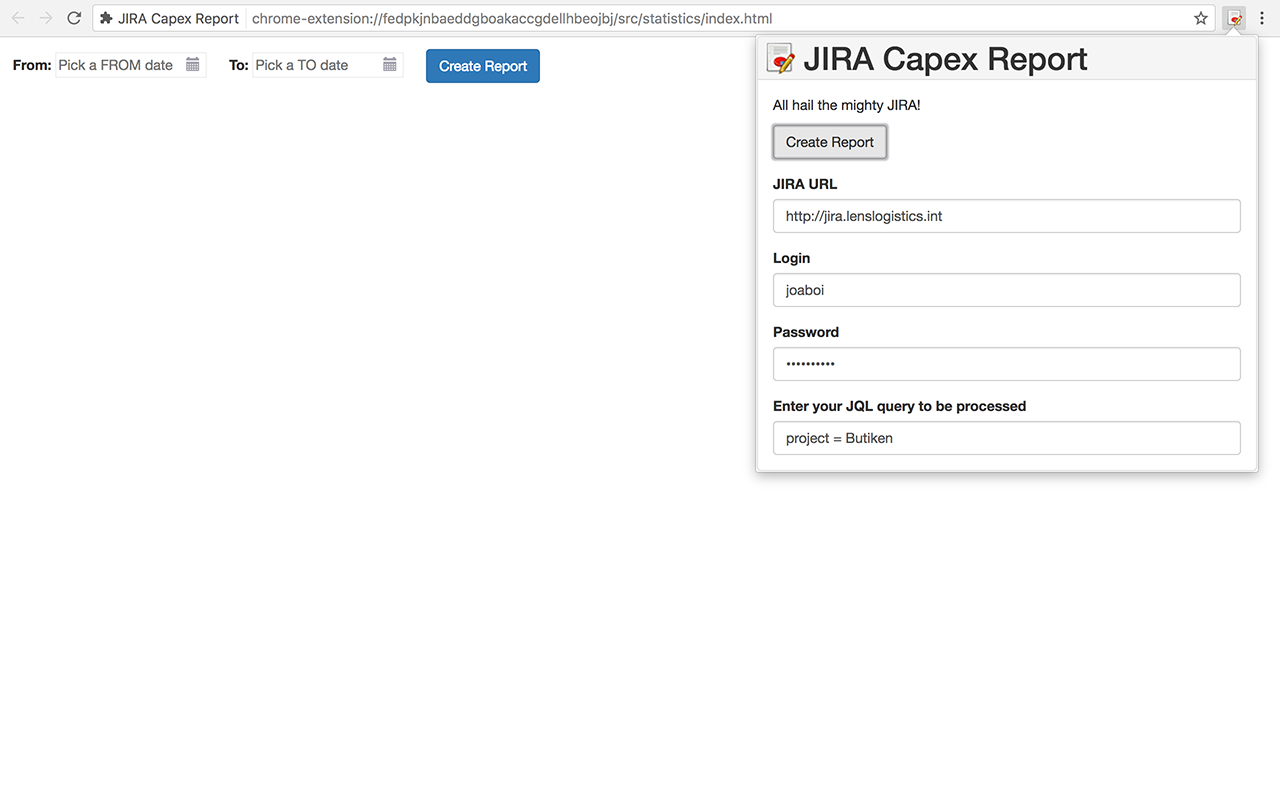Bookmark page with the star icon
This screenshot has width=1280, height=800.
[x=1201, y=18]
